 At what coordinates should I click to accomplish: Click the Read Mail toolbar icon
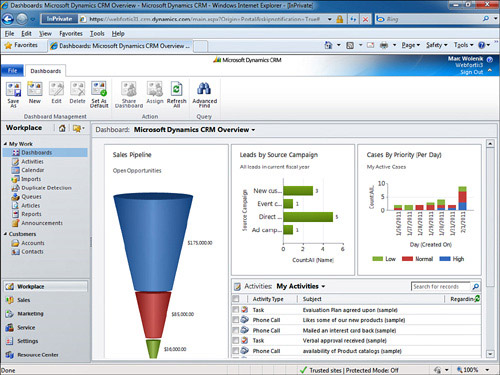click(370, 45)
